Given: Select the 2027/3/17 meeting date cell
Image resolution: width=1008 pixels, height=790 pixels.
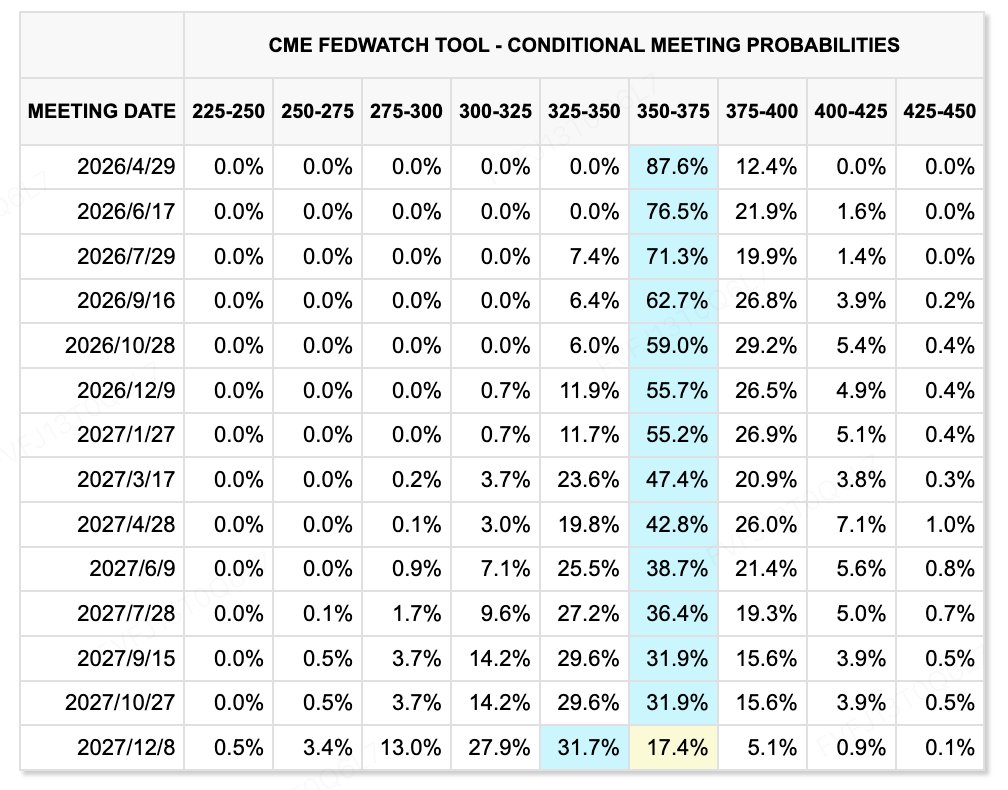Looking at the screenshot, I should [x=125, y=480].
